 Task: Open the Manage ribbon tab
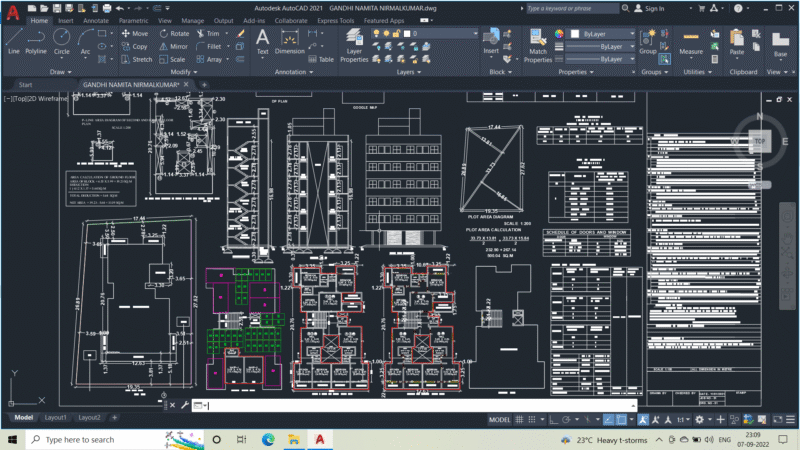[192, 21]
